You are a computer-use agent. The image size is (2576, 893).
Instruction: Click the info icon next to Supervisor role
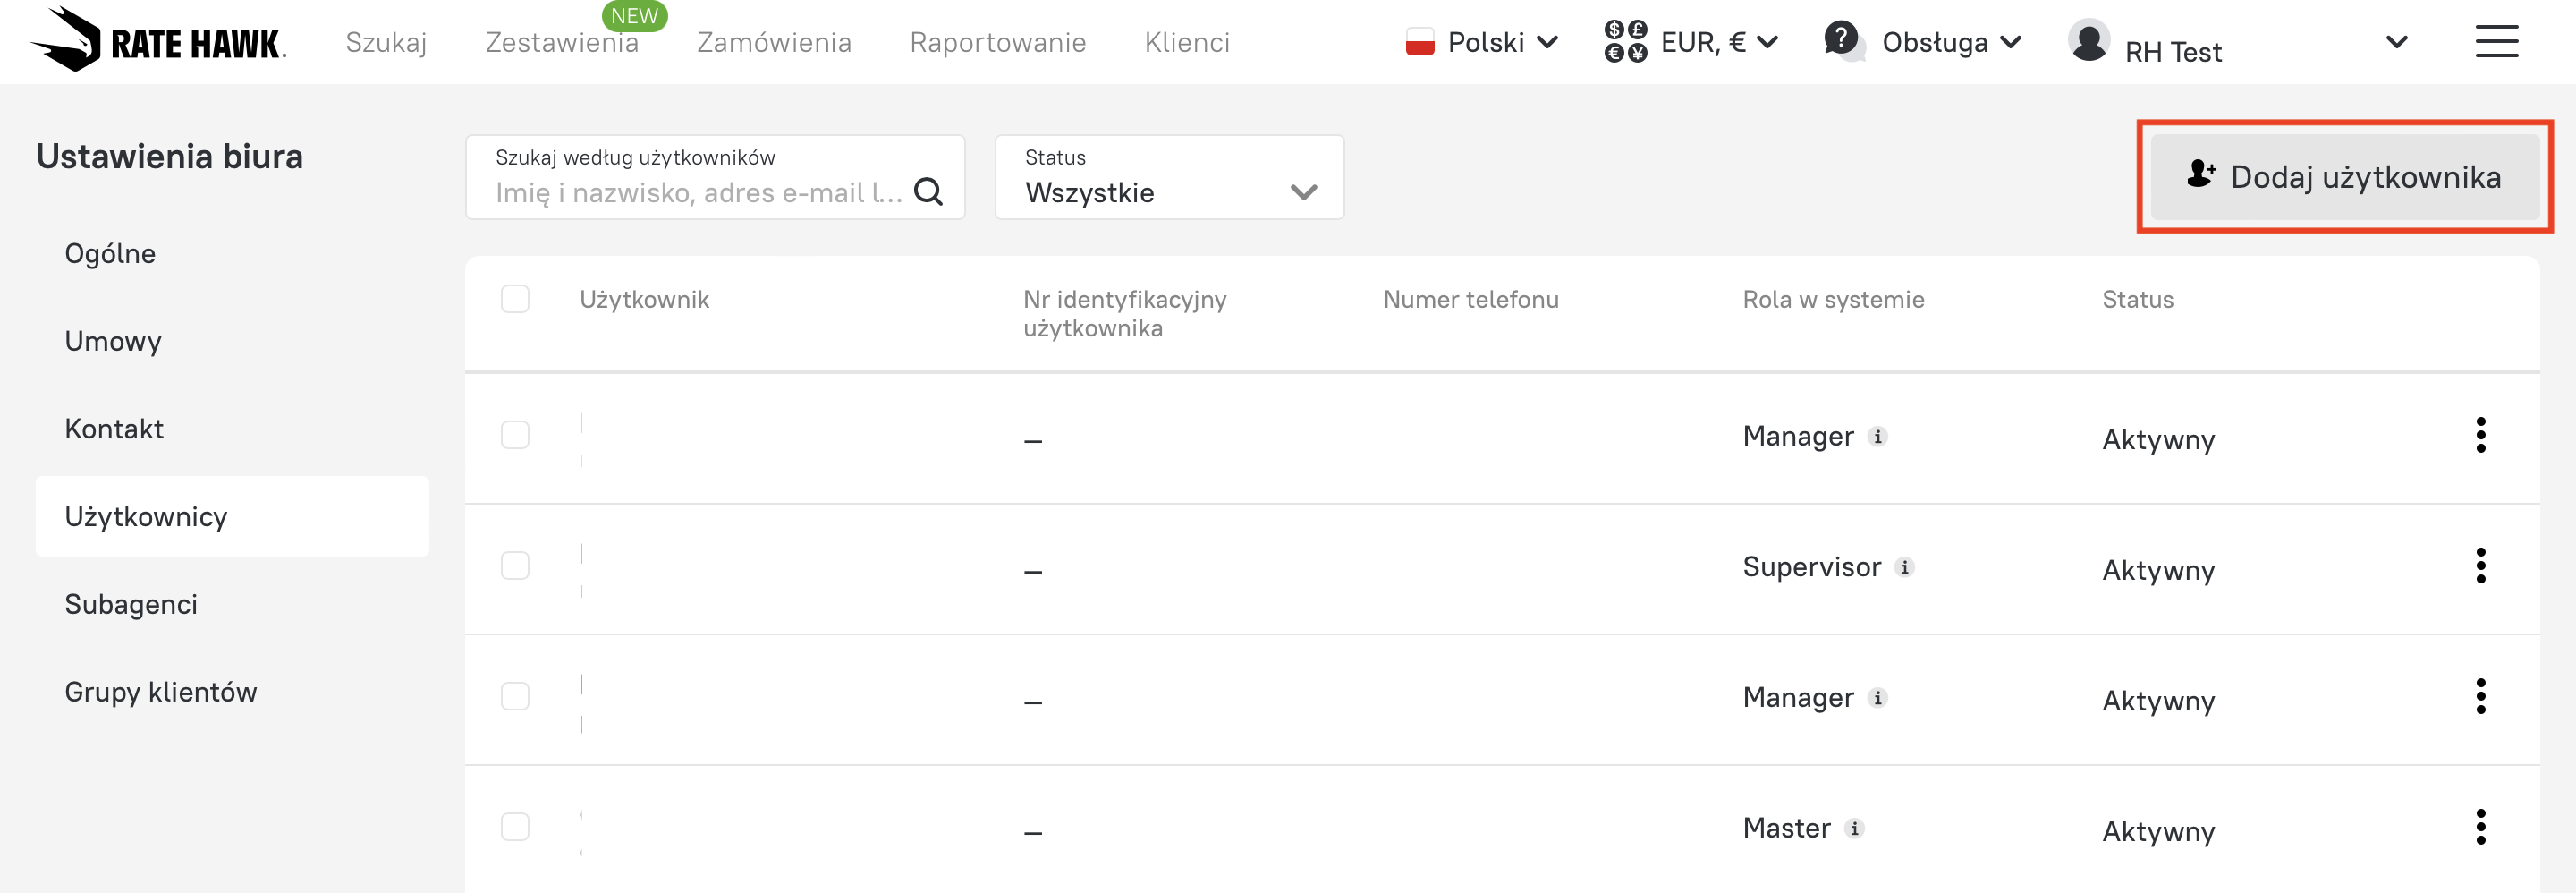click(1904, 567)
